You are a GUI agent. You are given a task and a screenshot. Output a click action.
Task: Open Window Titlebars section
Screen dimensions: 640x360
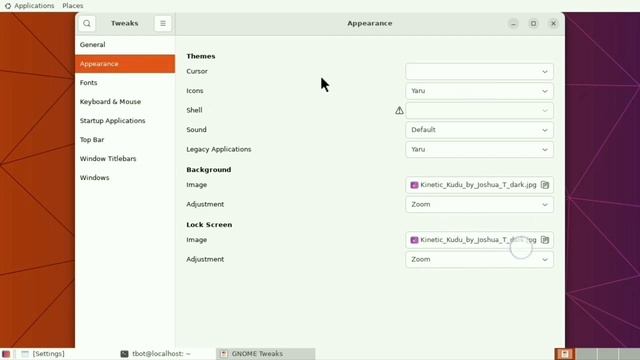click(125, 159)
